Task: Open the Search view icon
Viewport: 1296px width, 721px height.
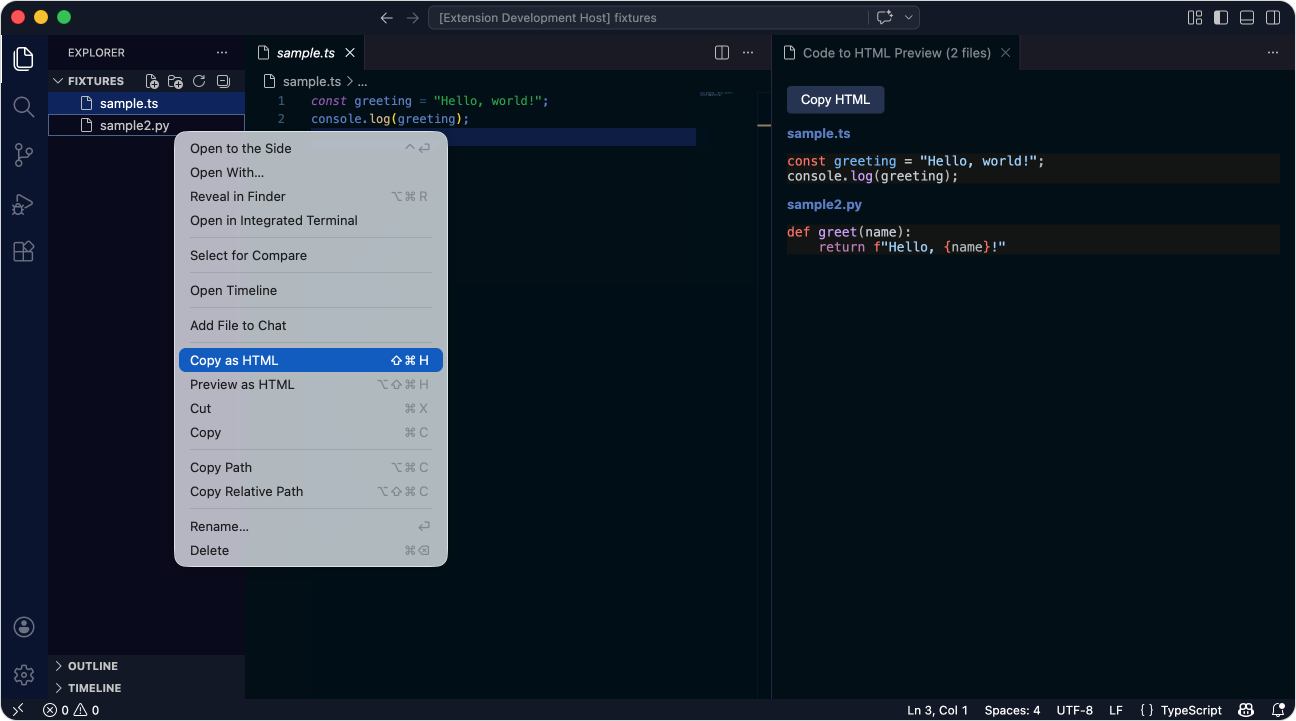Action: click(x=24, y=106)
